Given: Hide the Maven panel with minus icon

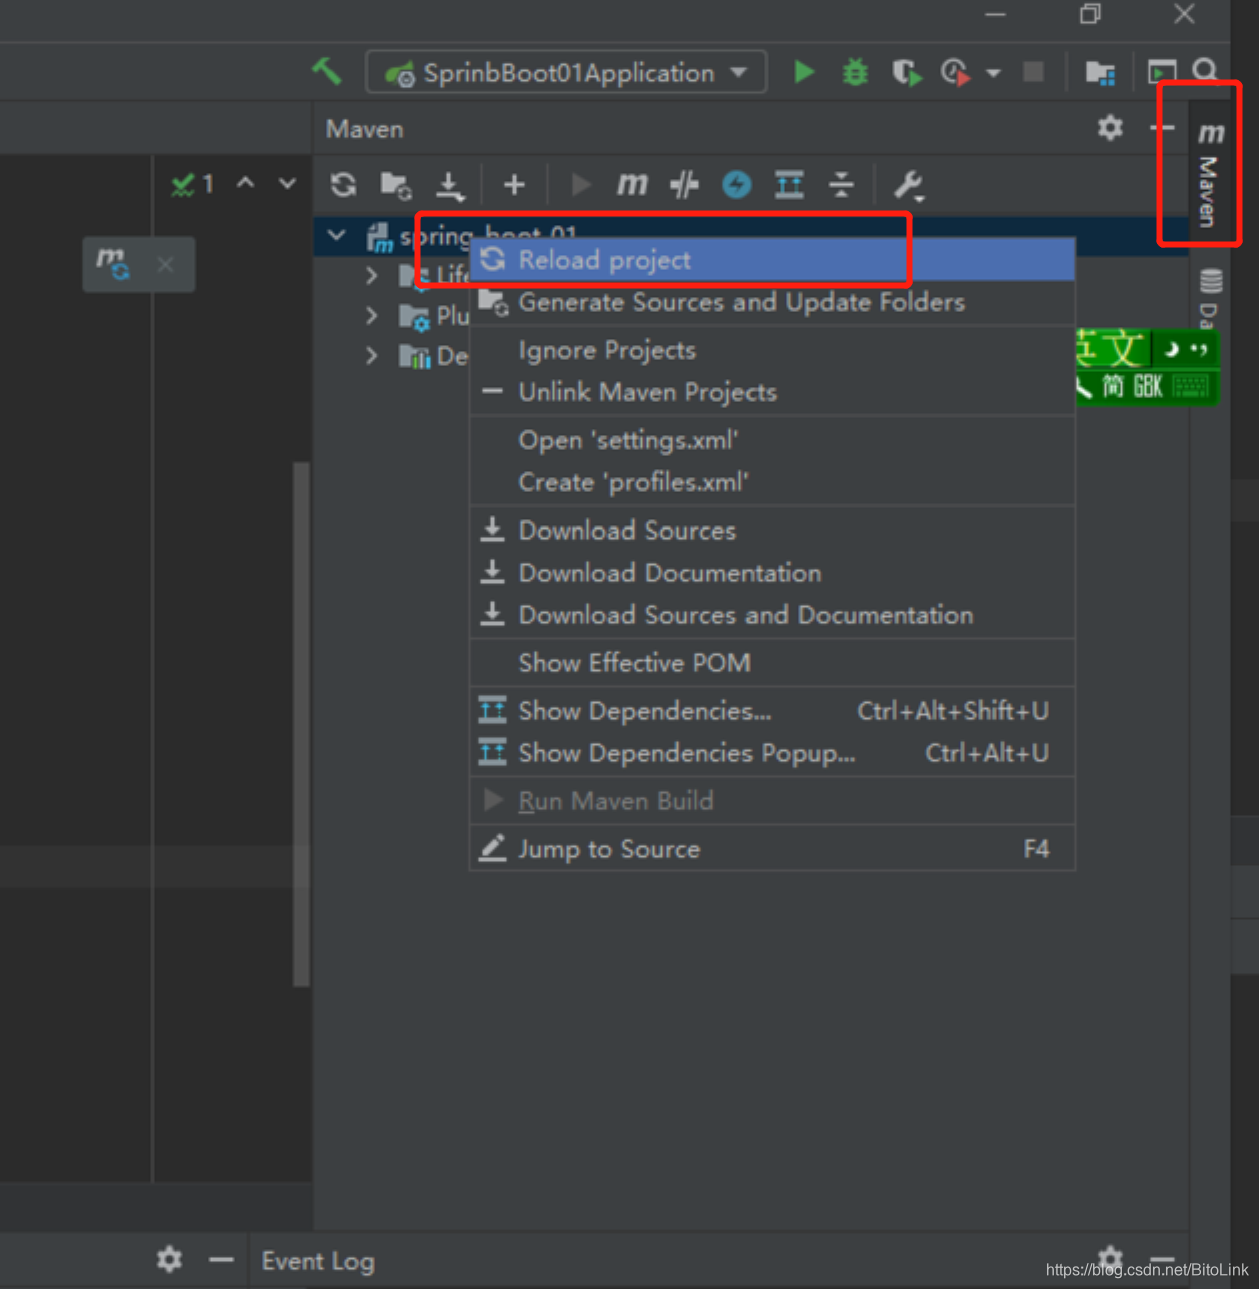Looking at the screenshot, I should tap(1162, 128).
